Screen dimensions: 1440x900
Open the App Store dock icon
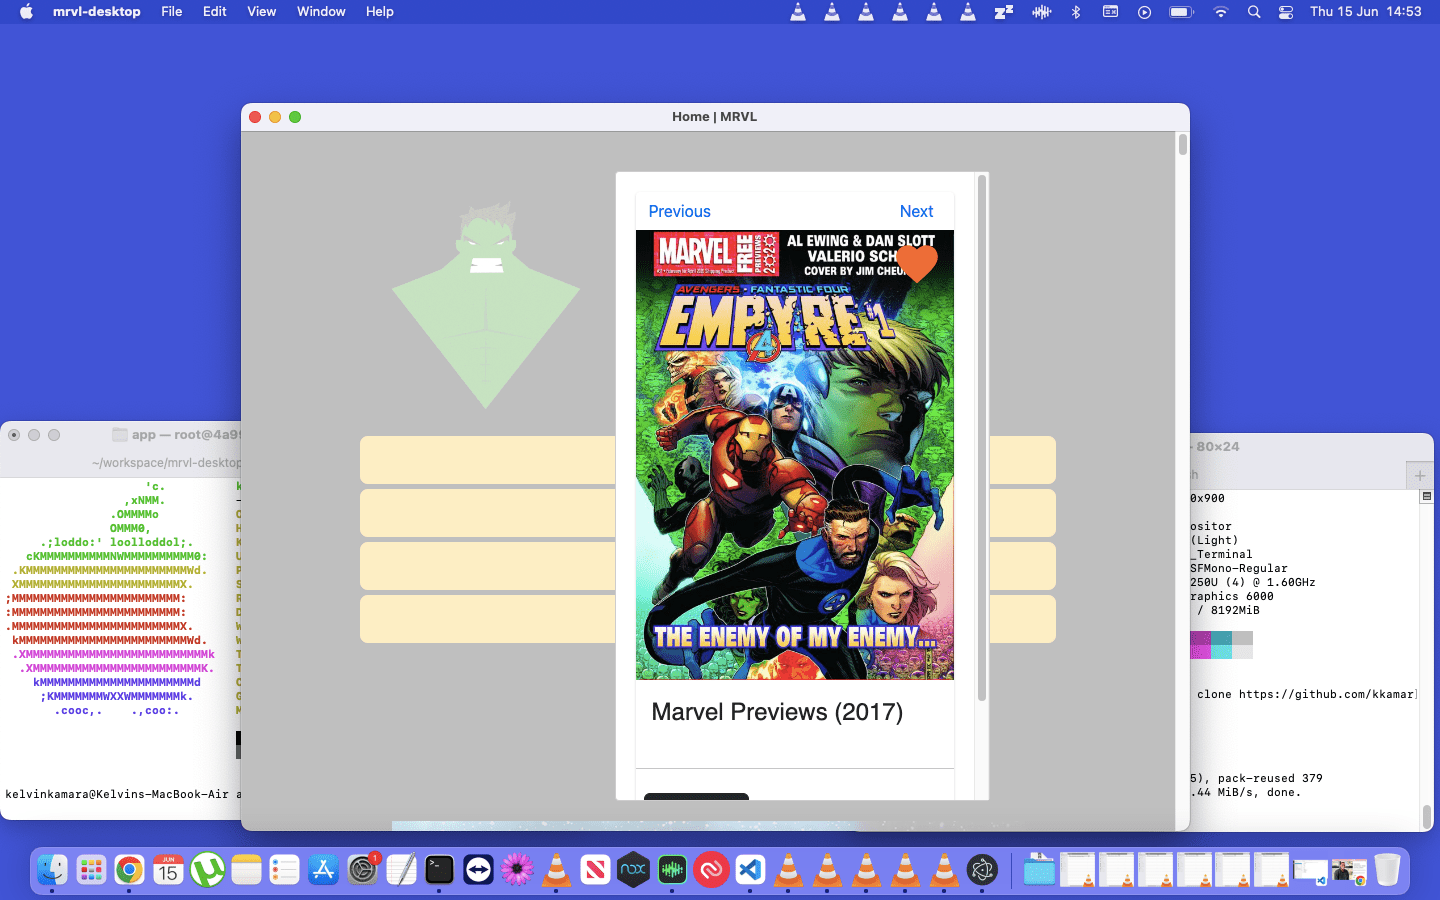[x=323, y=870]
